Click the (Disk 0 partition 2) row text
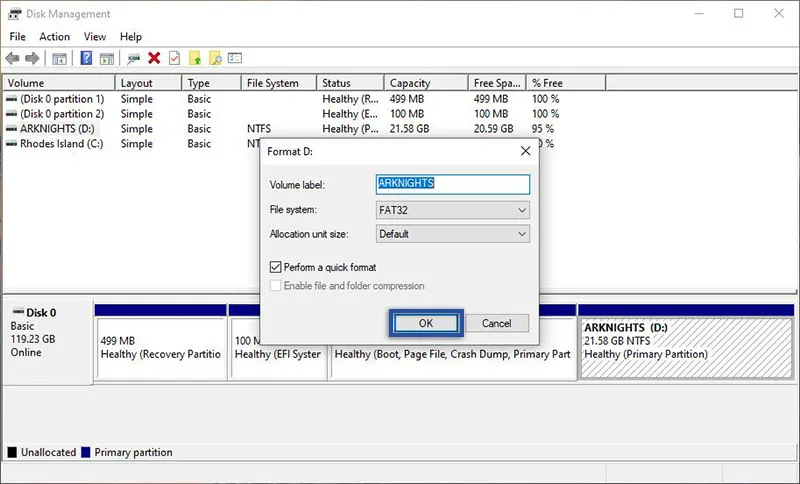 coord(62,114)
